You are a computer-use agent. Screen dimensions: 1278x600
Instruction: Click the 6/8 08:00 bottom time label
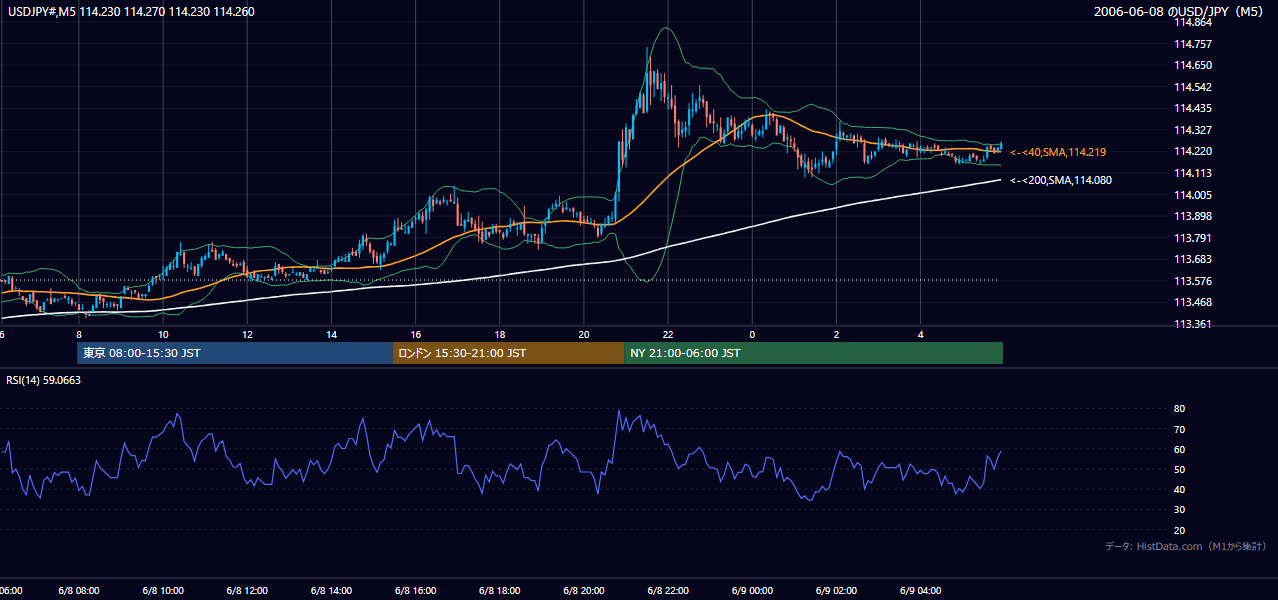point(79,590)
